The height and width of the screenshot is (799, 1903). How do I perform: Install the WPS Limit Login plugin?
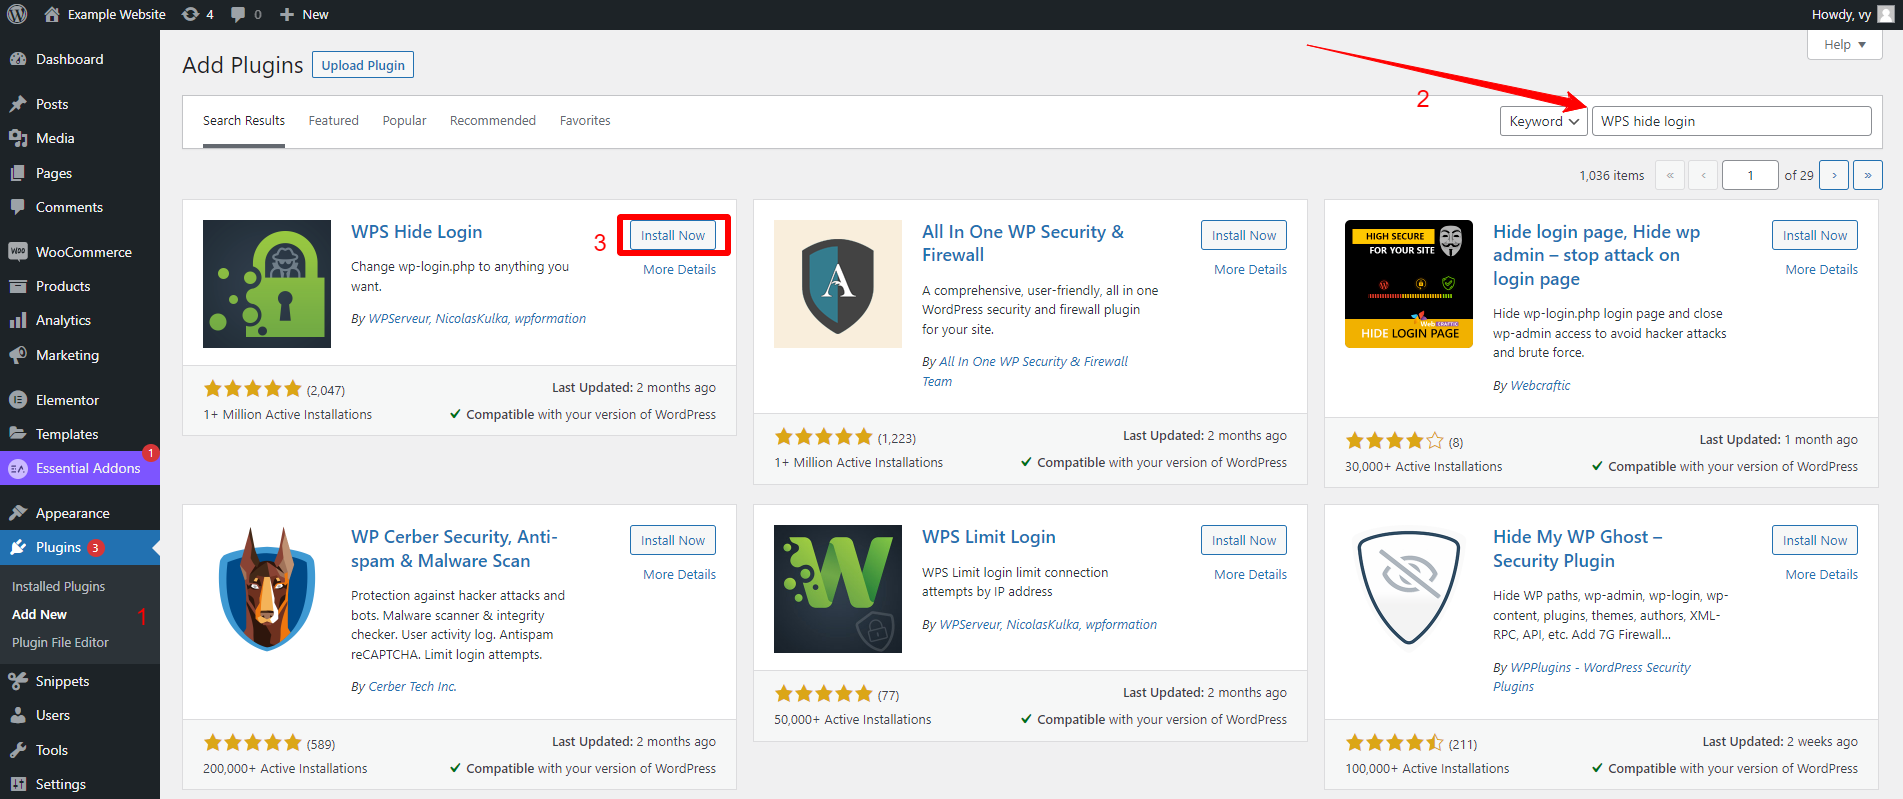point(1244,540)
